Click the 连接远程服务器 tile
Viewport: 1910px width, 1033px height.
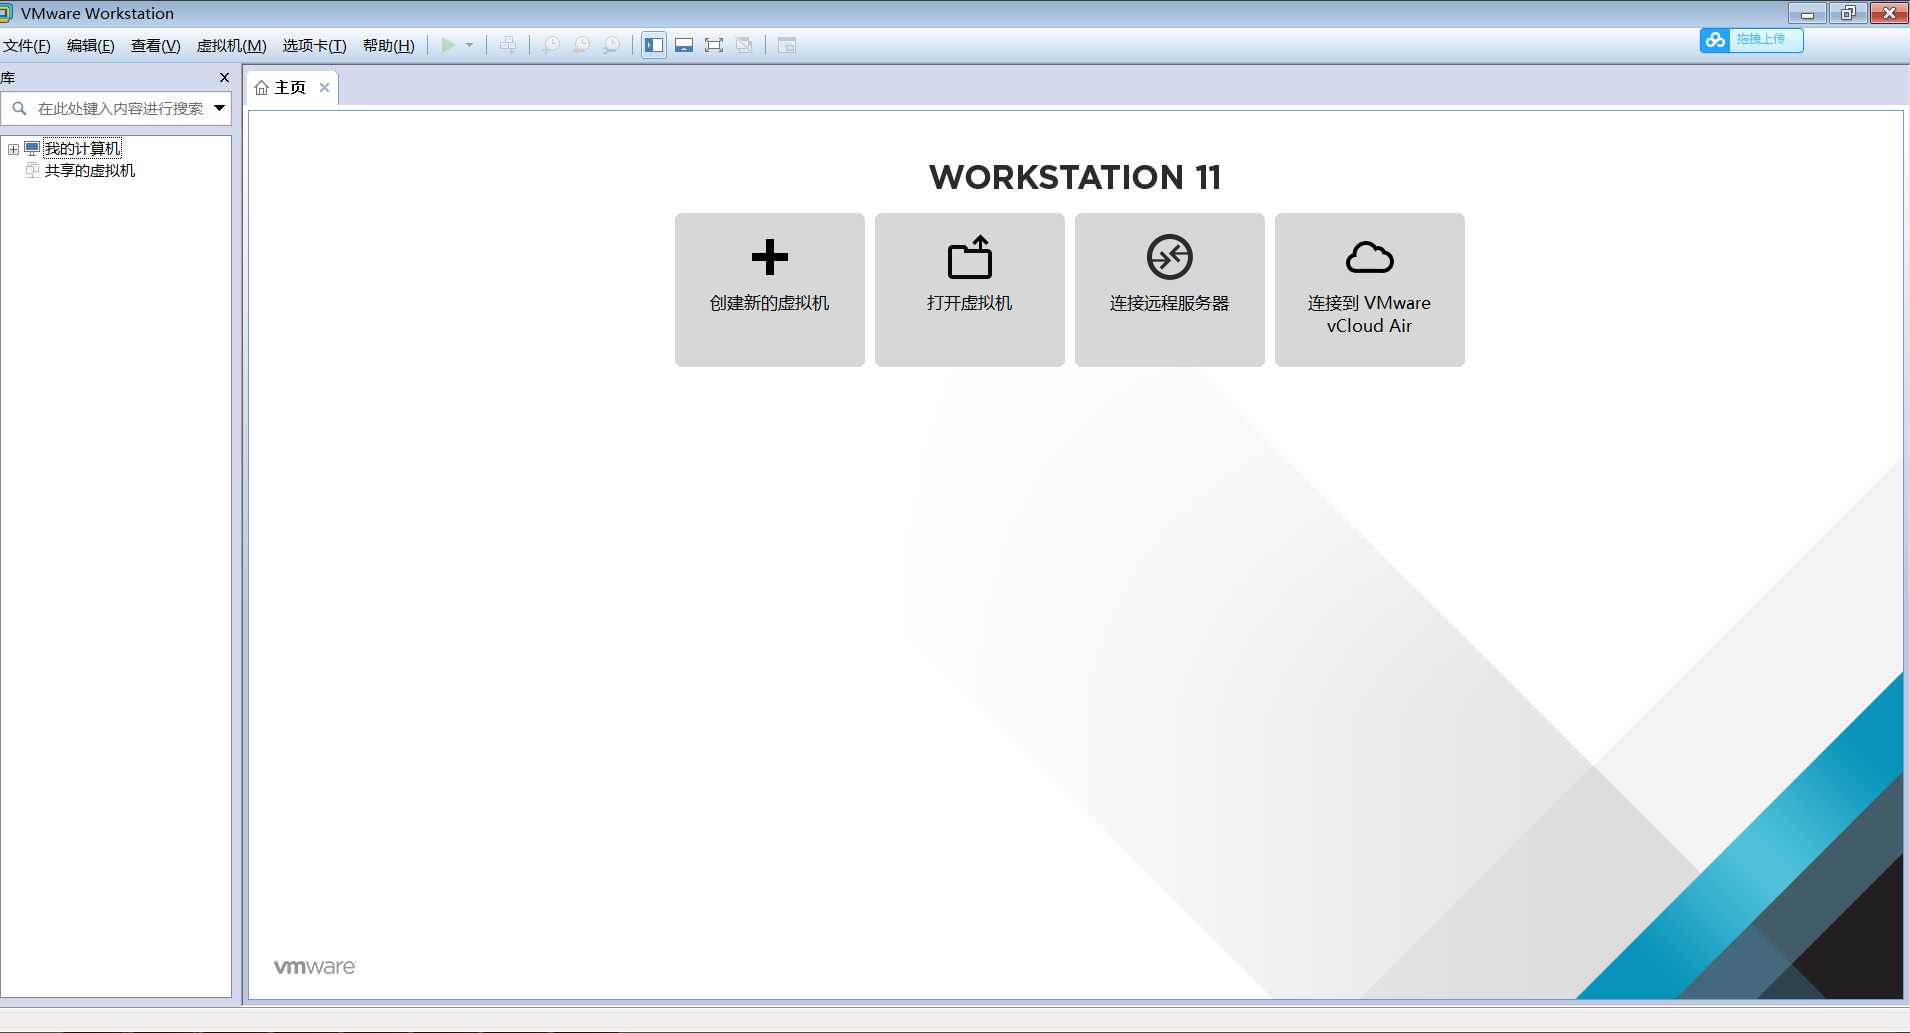(x=1170, y=290)
